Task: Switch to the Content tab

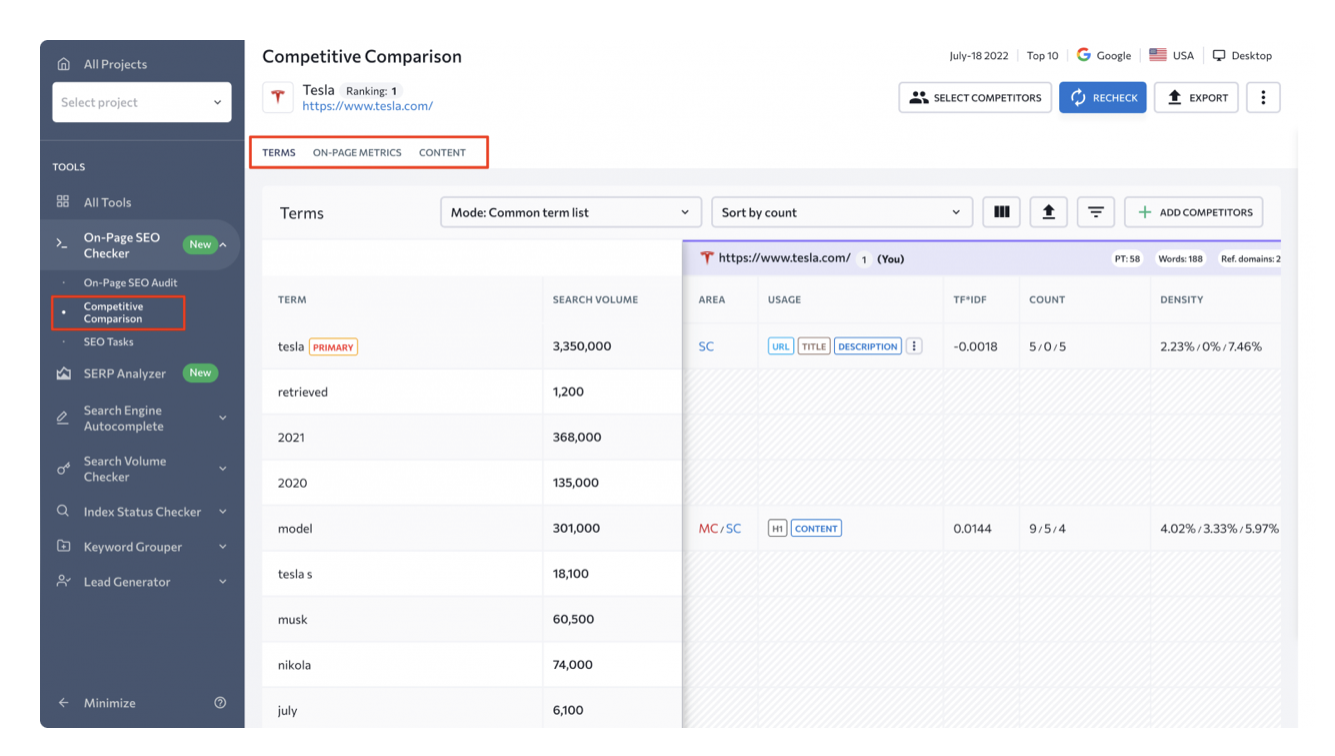Action: pos(442,153)
